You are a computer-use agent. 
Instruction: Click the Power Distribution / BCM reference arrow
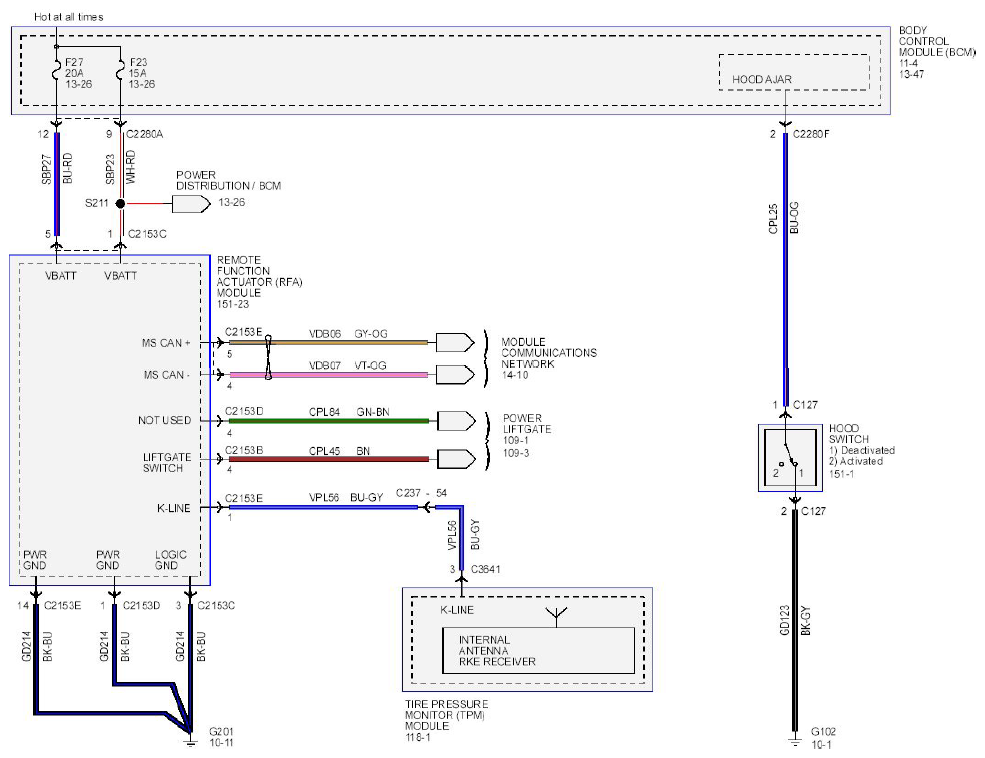191,203
